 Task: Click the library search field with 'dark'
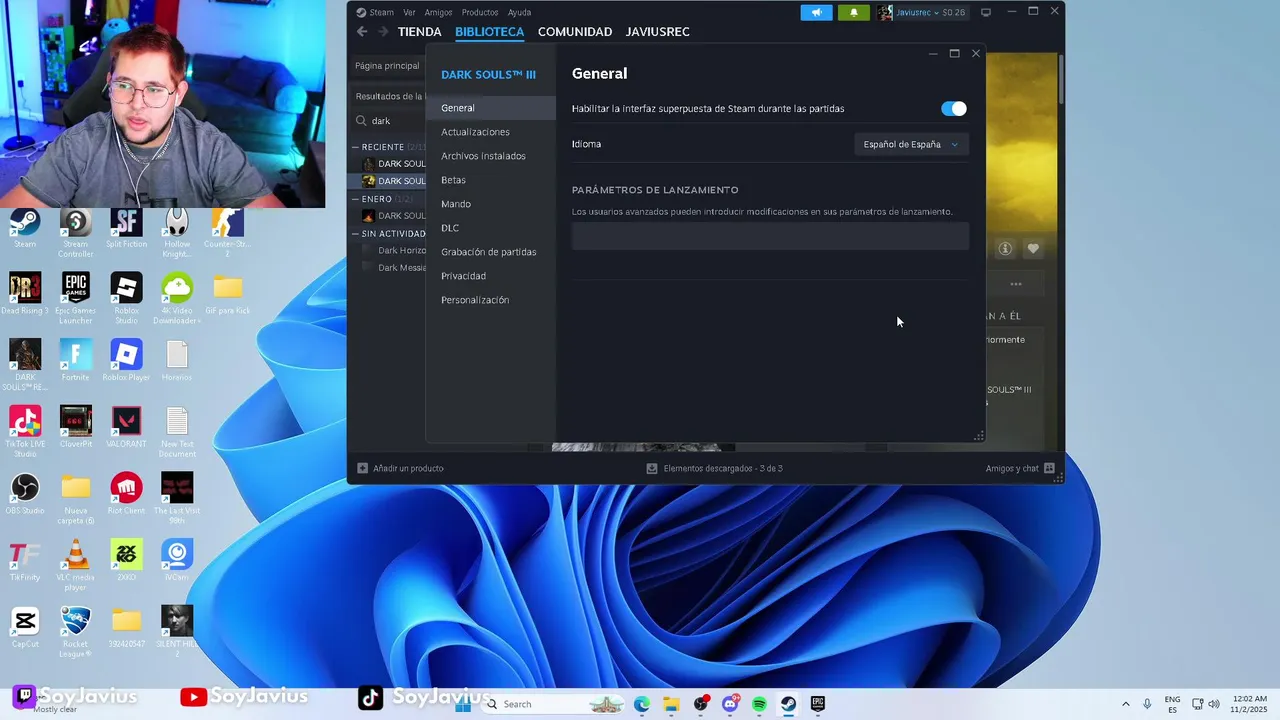[x=390, y=121]
